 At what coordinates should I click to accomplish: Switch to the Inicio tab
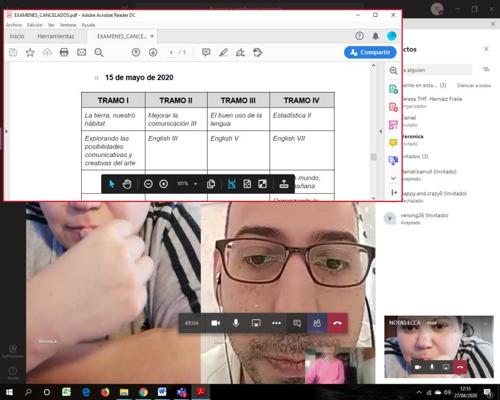click(x=17, y=36)
